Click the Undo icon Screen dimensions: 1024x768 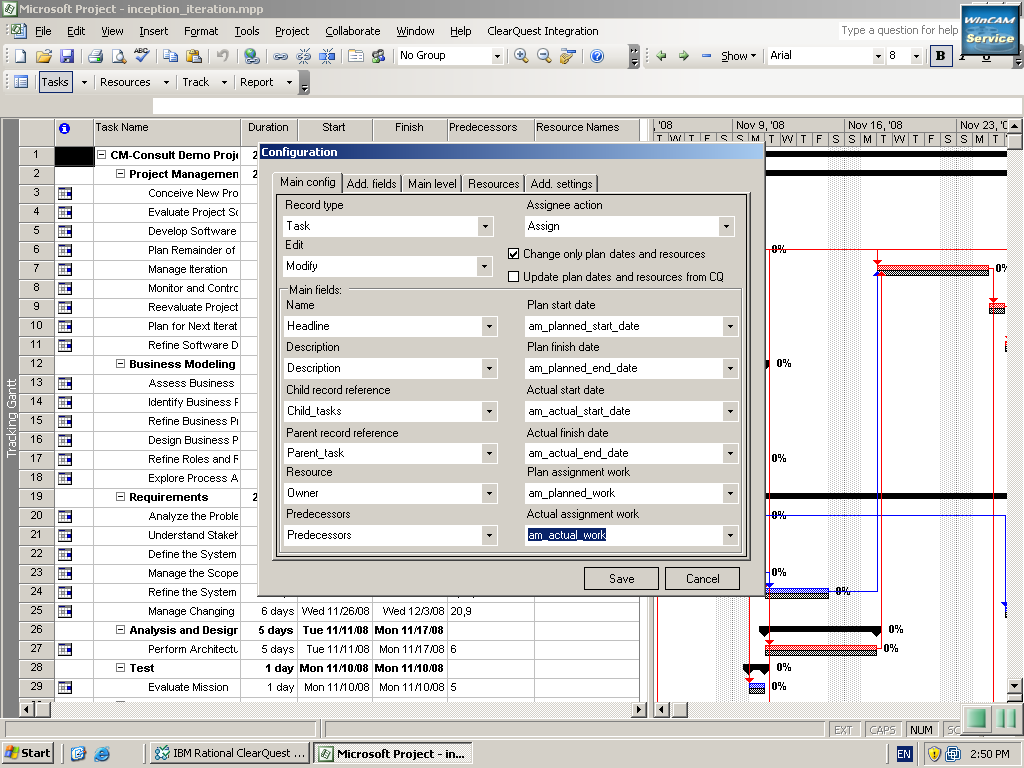coord(222,56)
